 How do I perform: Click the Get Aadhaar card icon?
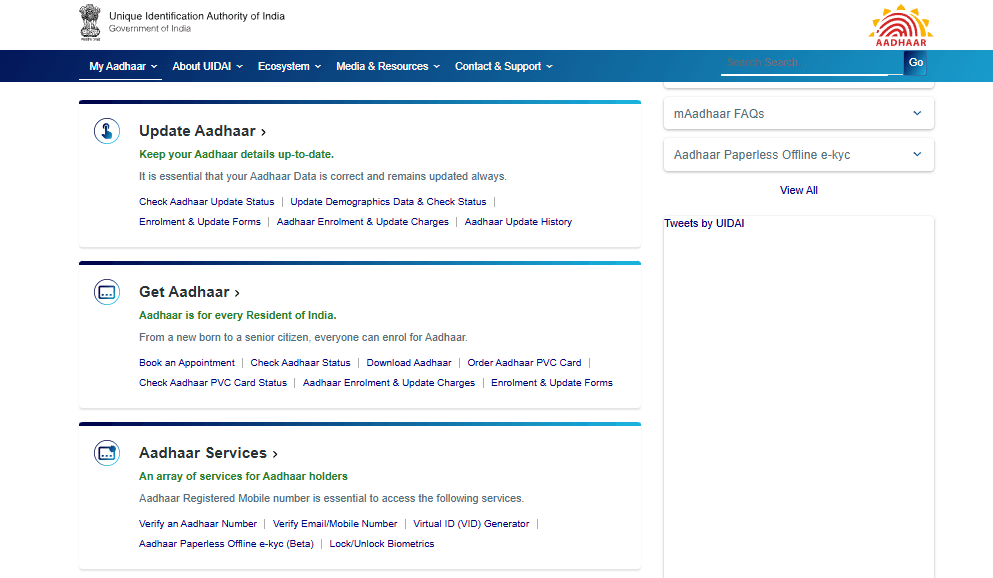pyautogui.click(x=107, y=292)
